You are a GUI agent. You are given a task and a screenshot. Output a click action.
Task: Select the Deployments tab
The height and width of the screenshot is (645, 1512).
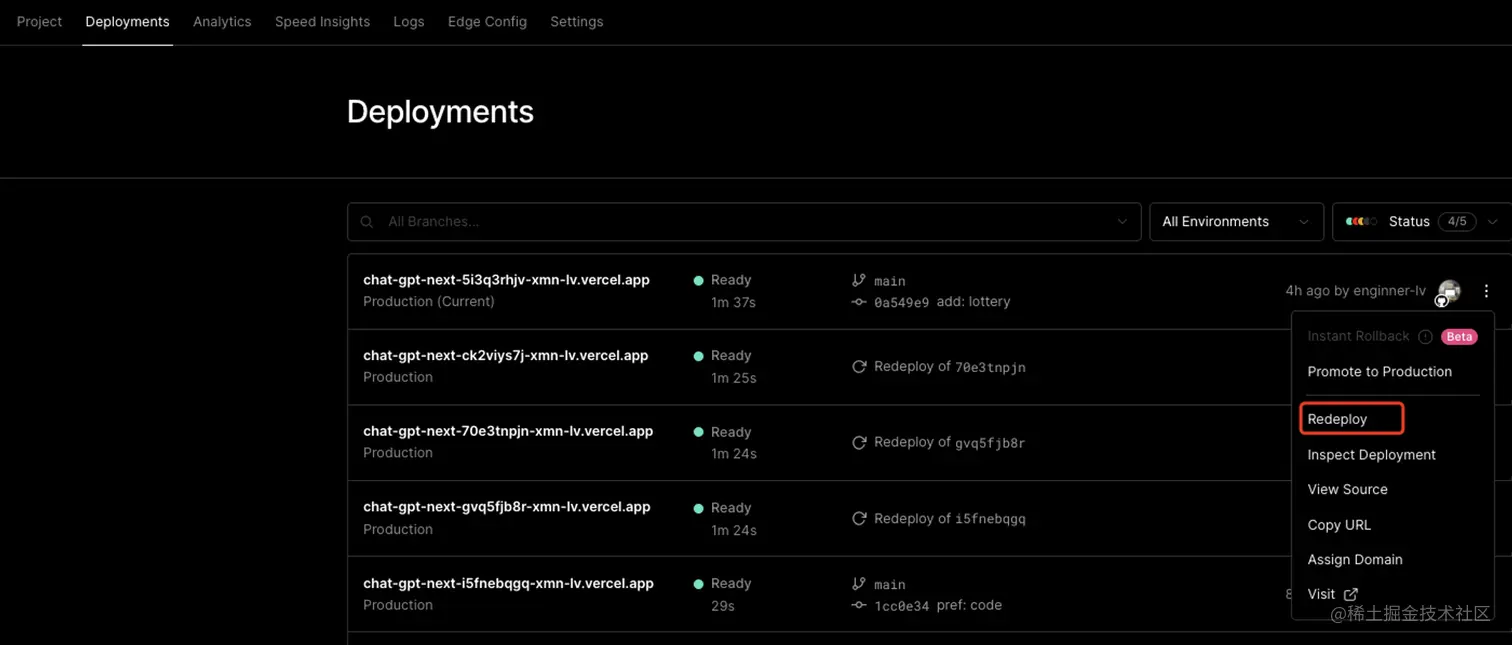(x=127, y=21)
